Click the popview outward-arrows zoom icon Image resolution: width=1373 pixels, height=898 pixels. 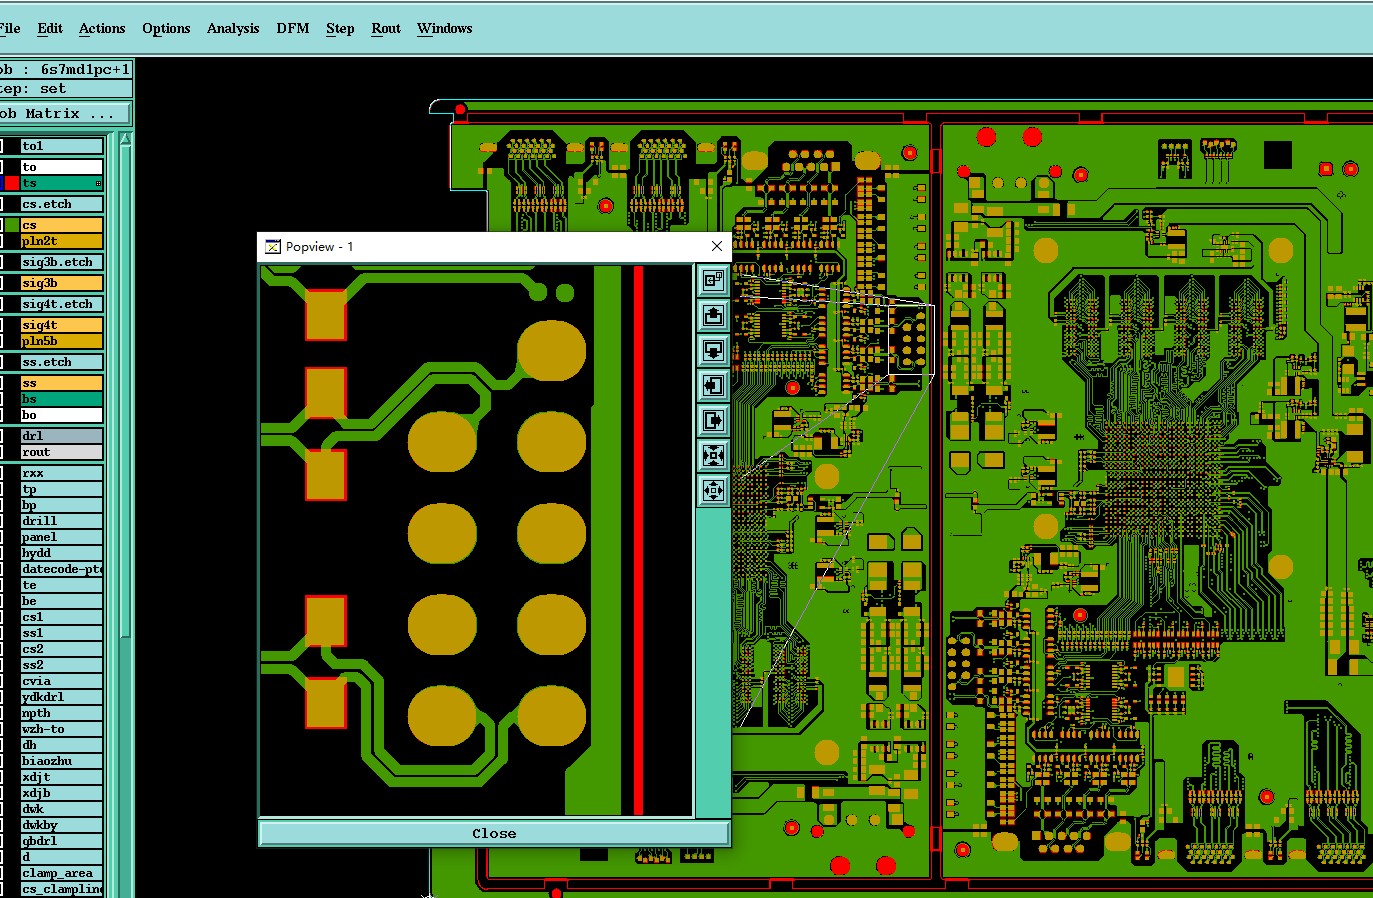(x=713, y=490)
